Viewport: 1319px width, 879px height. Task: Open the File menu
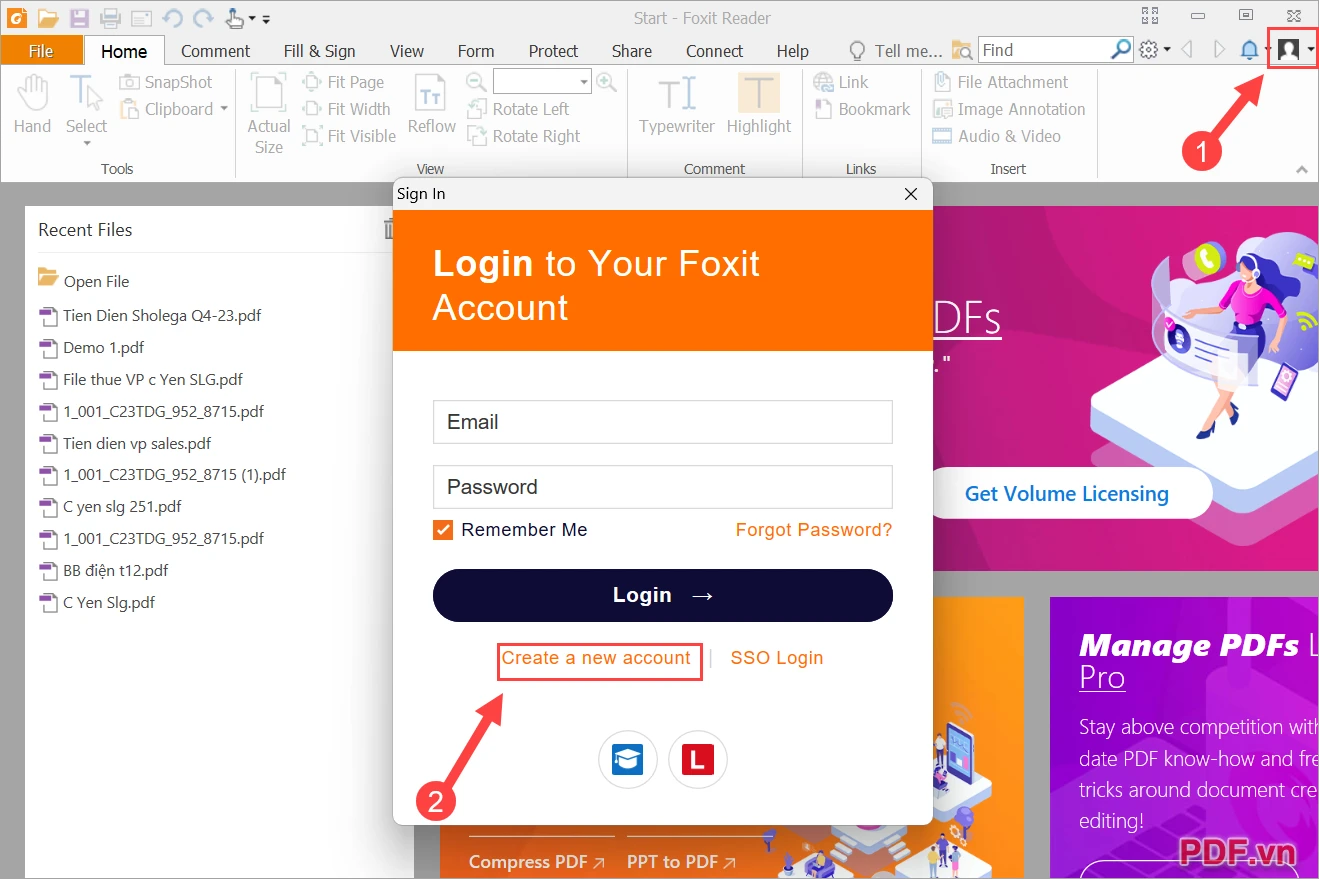(x=41, y=51)
